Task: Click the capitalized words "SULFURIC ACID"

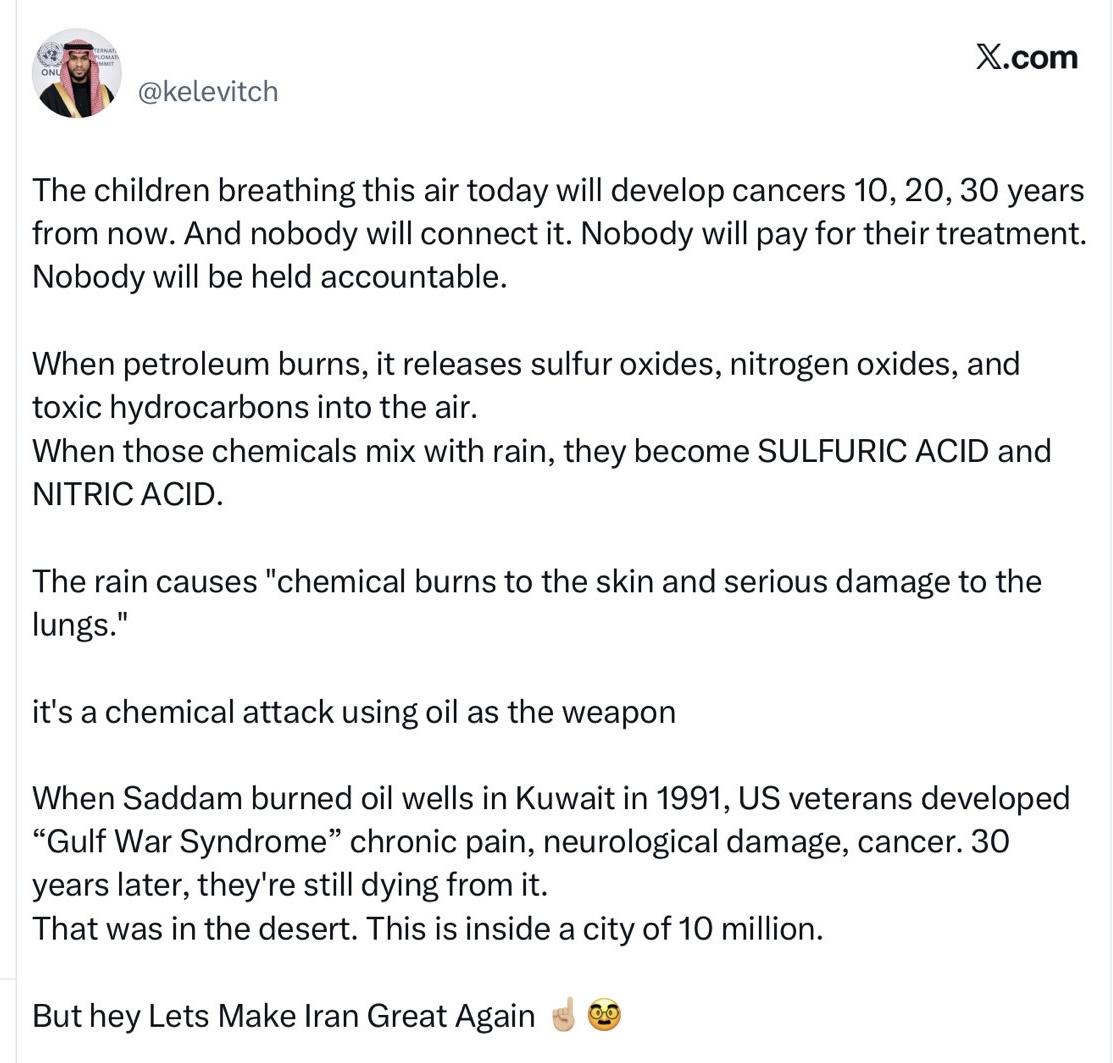Action: click(873, 451)
